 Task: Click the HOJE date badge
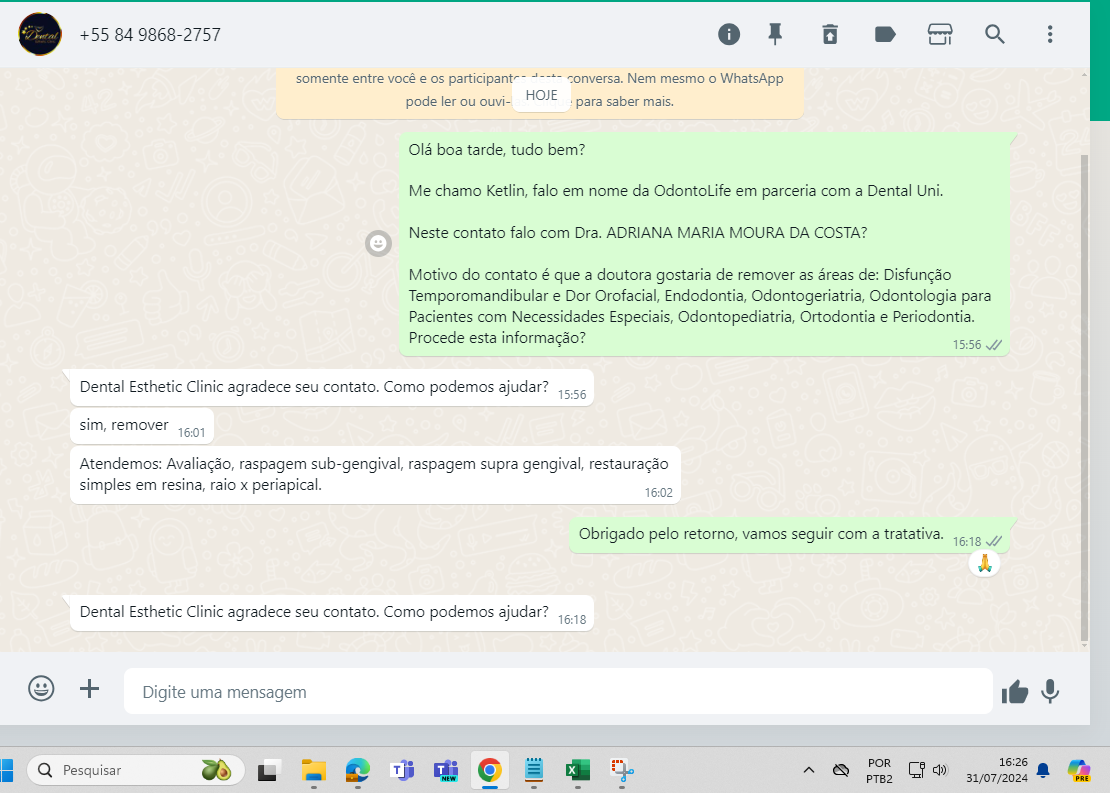point(542,96)
